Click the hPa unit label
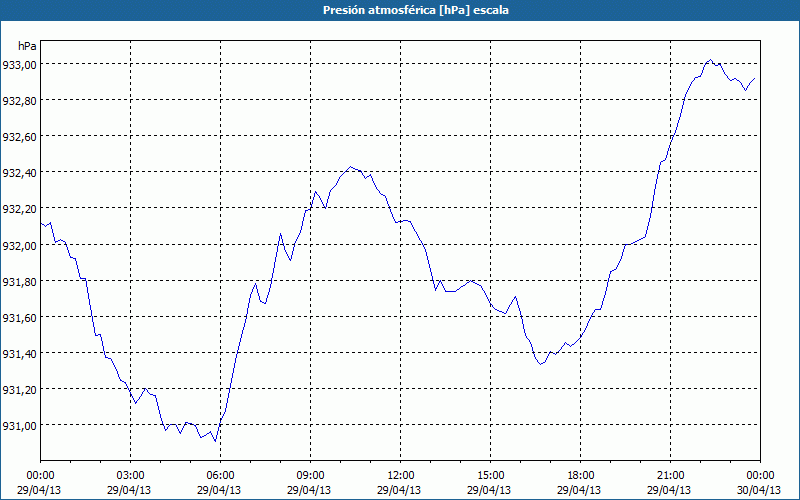 tap(27, 46)
